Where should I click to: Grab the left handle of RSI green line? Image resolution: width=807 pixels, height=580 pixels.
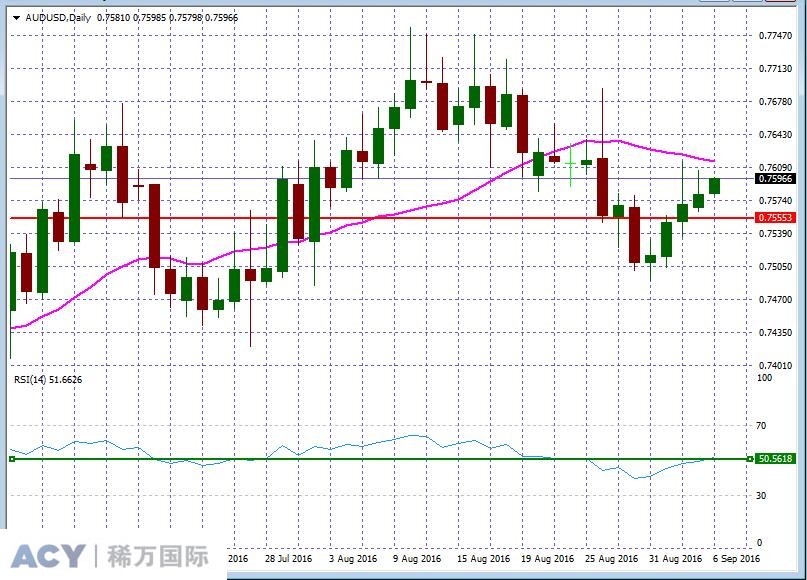[12, 459]
